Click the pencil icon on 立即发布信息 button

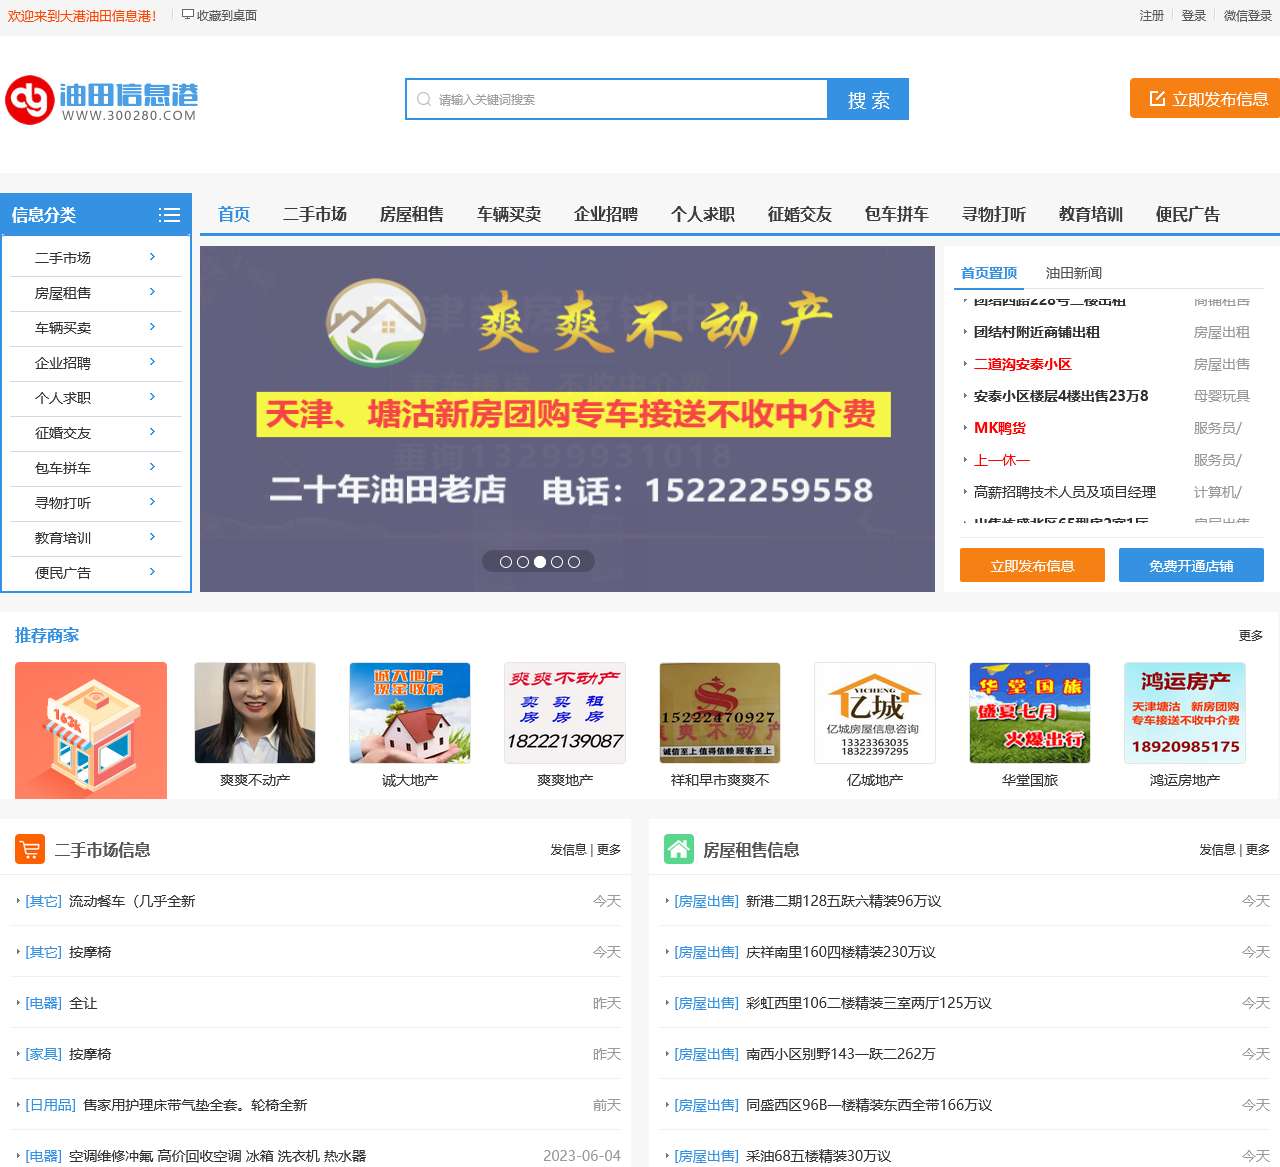[1157, 98]
